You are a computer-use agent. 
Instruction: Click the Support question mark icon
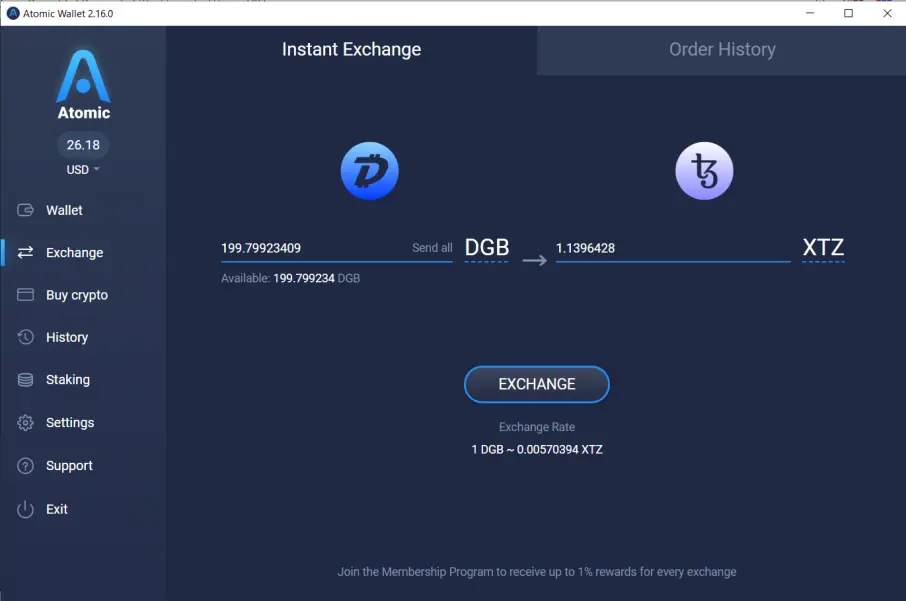[25, 466]
